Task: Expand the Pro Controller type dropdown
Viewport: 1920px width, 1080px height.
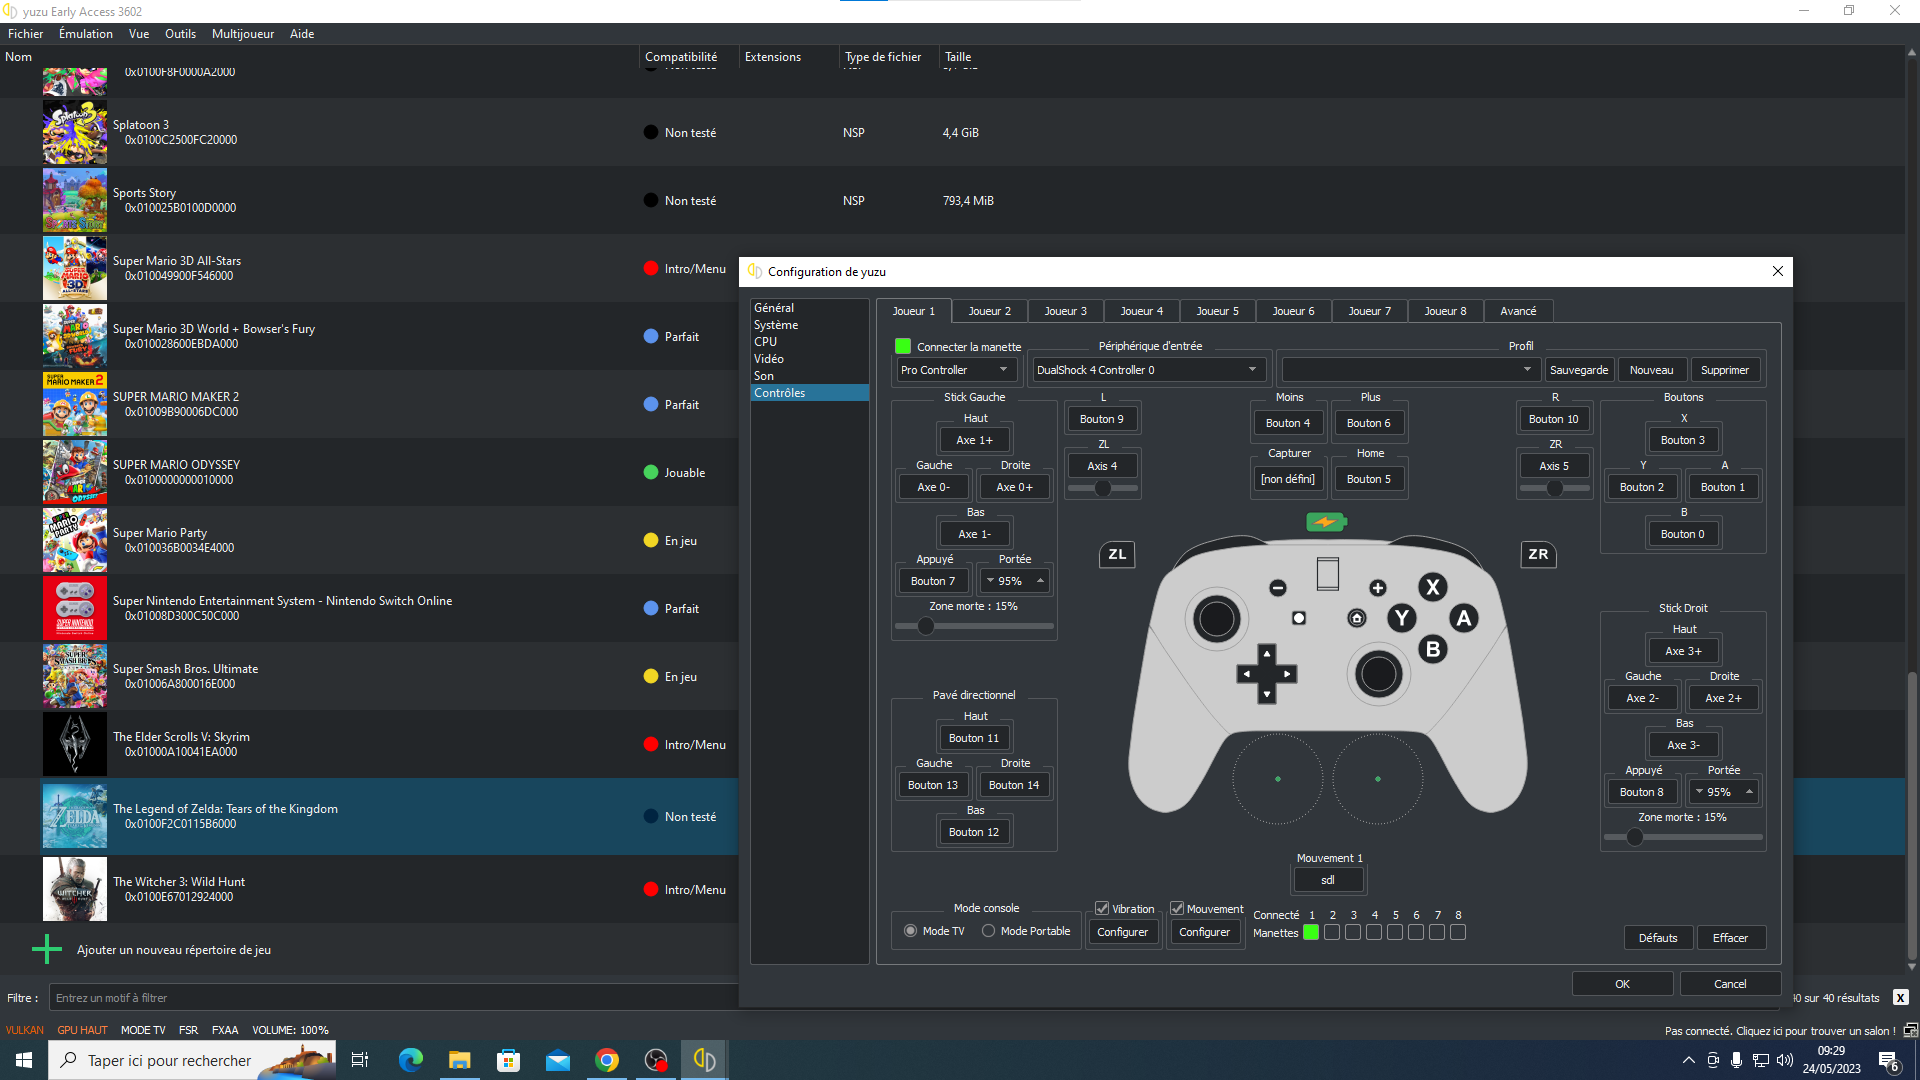Action: [956, 370]
